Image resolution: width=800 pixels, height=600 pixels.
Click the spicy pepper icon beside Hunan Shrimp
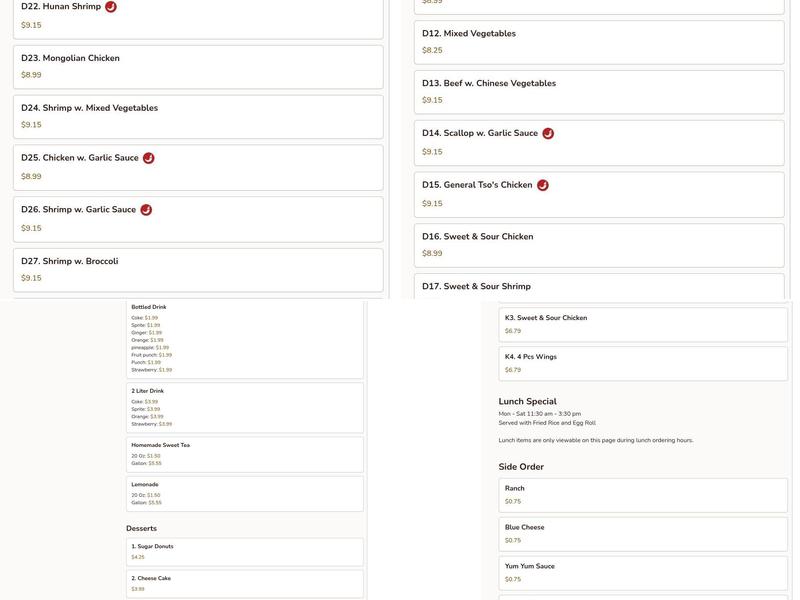pos(111,7)
